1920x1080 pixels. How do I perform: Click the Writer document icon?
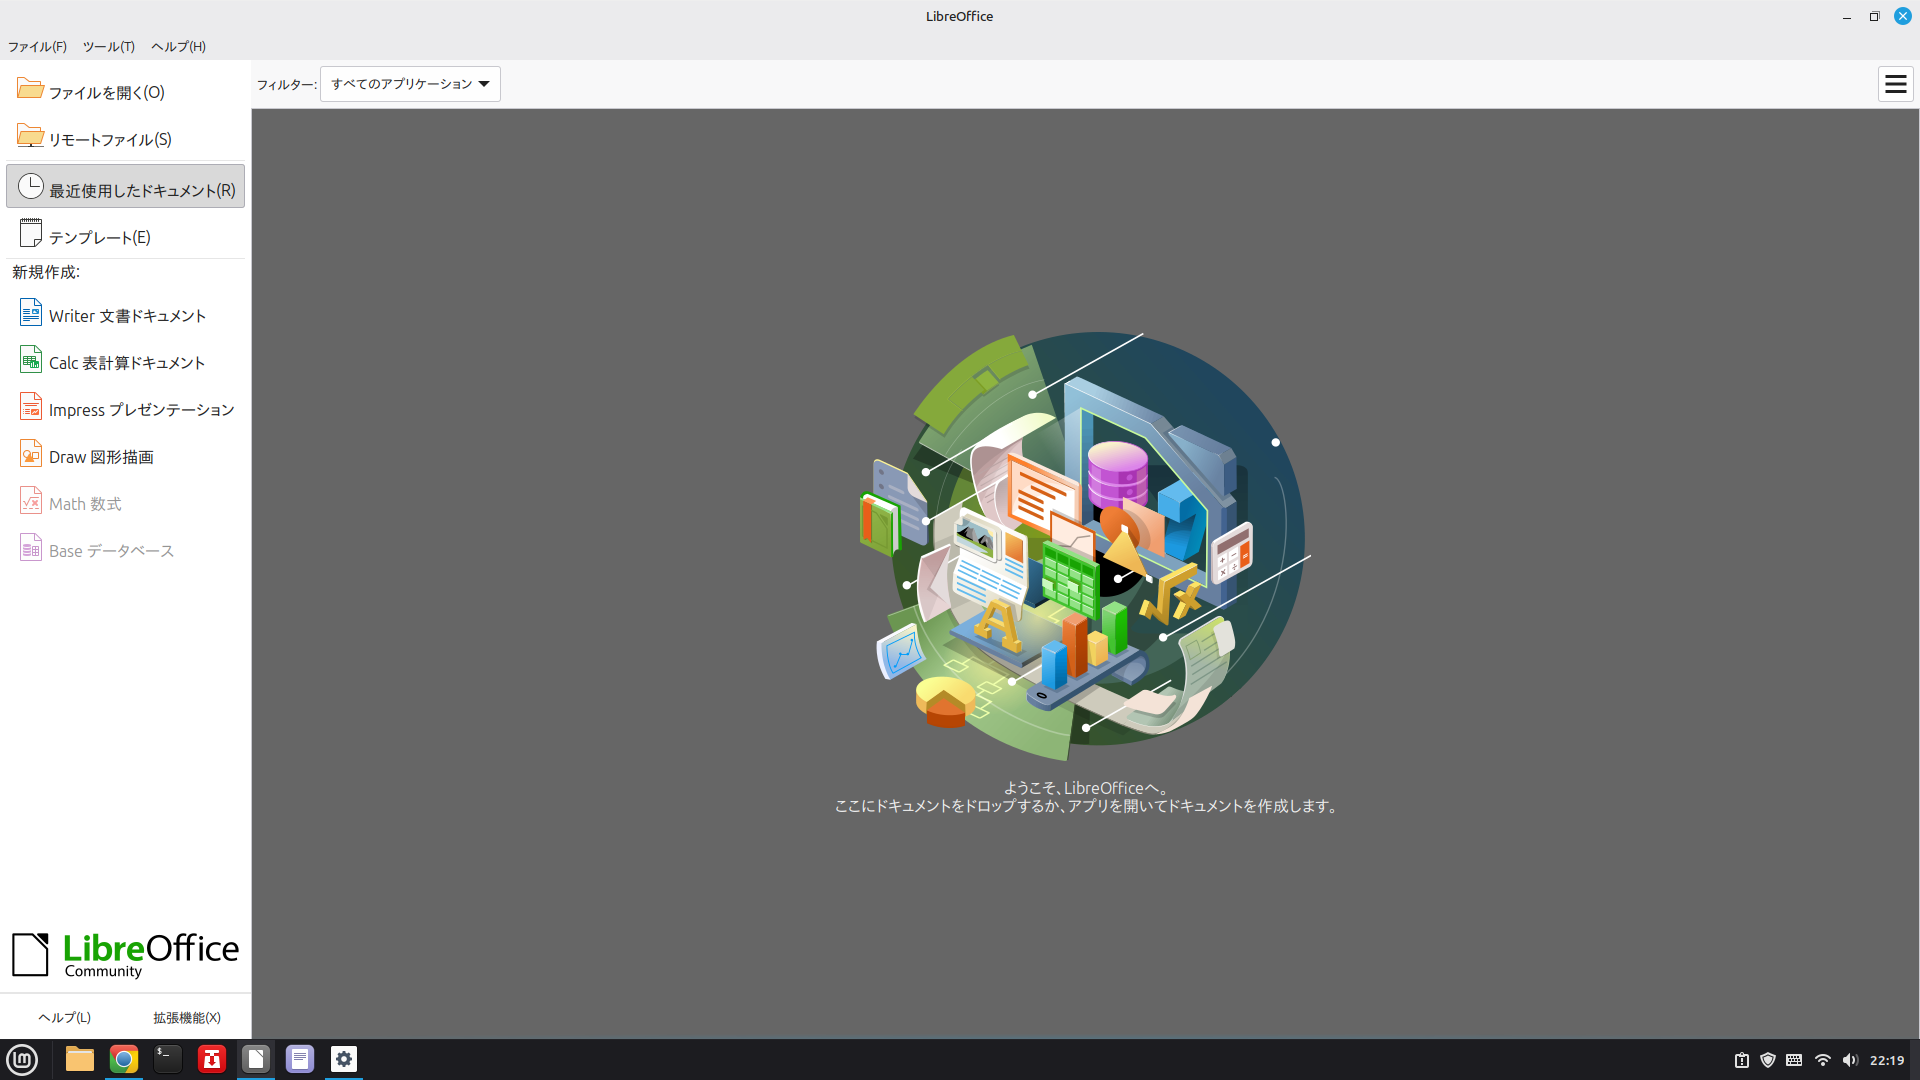(x=31, y=313)
